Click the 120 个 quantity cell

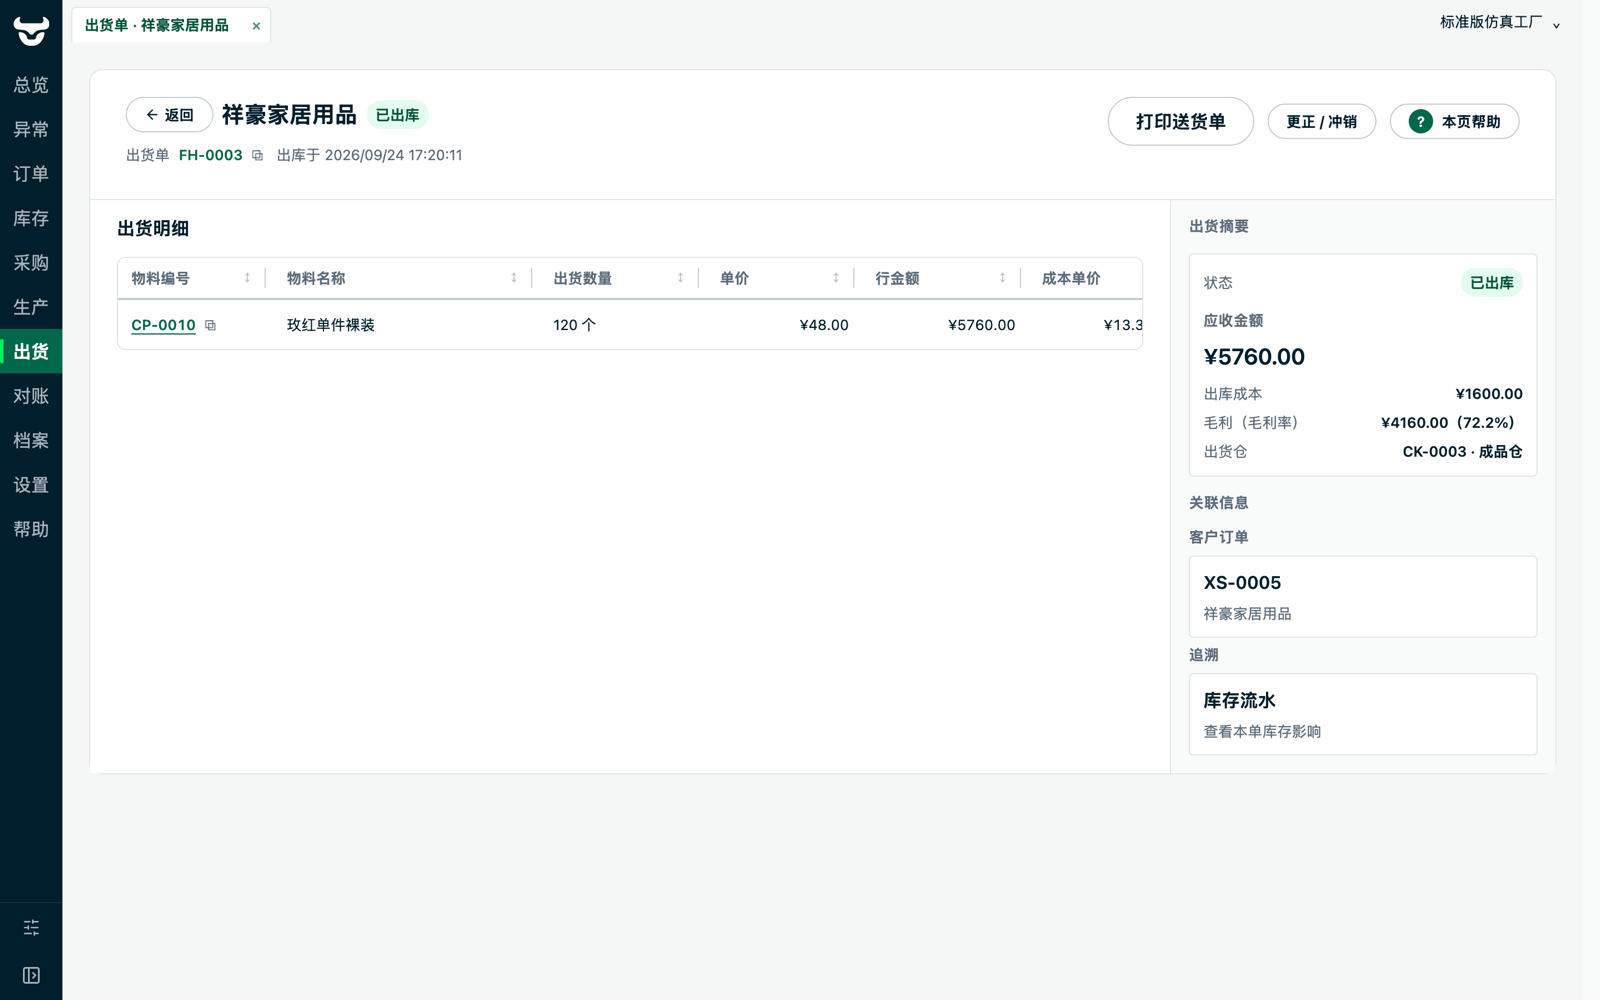click(x=574, y=325)
